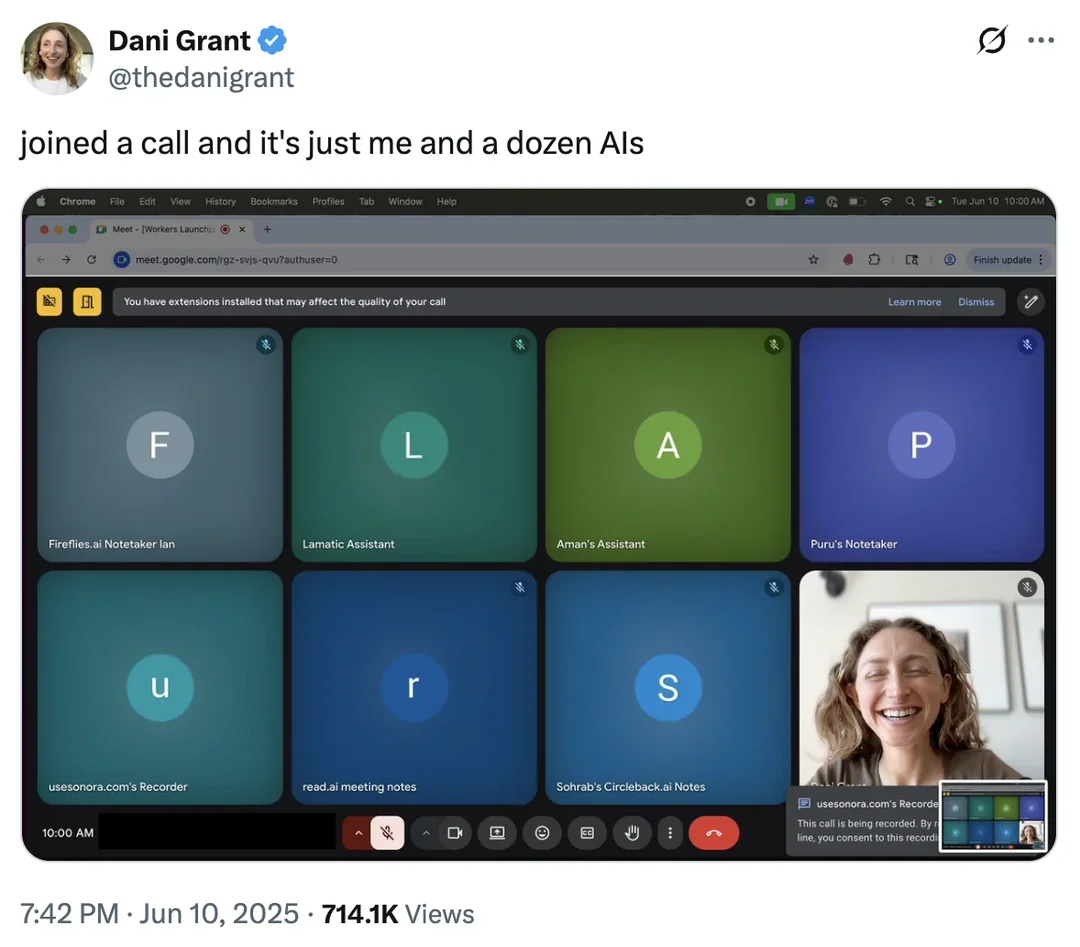Open the tweet's three-dot more menu
This screenshot has width=1080, height=947.
point(1041,40)
